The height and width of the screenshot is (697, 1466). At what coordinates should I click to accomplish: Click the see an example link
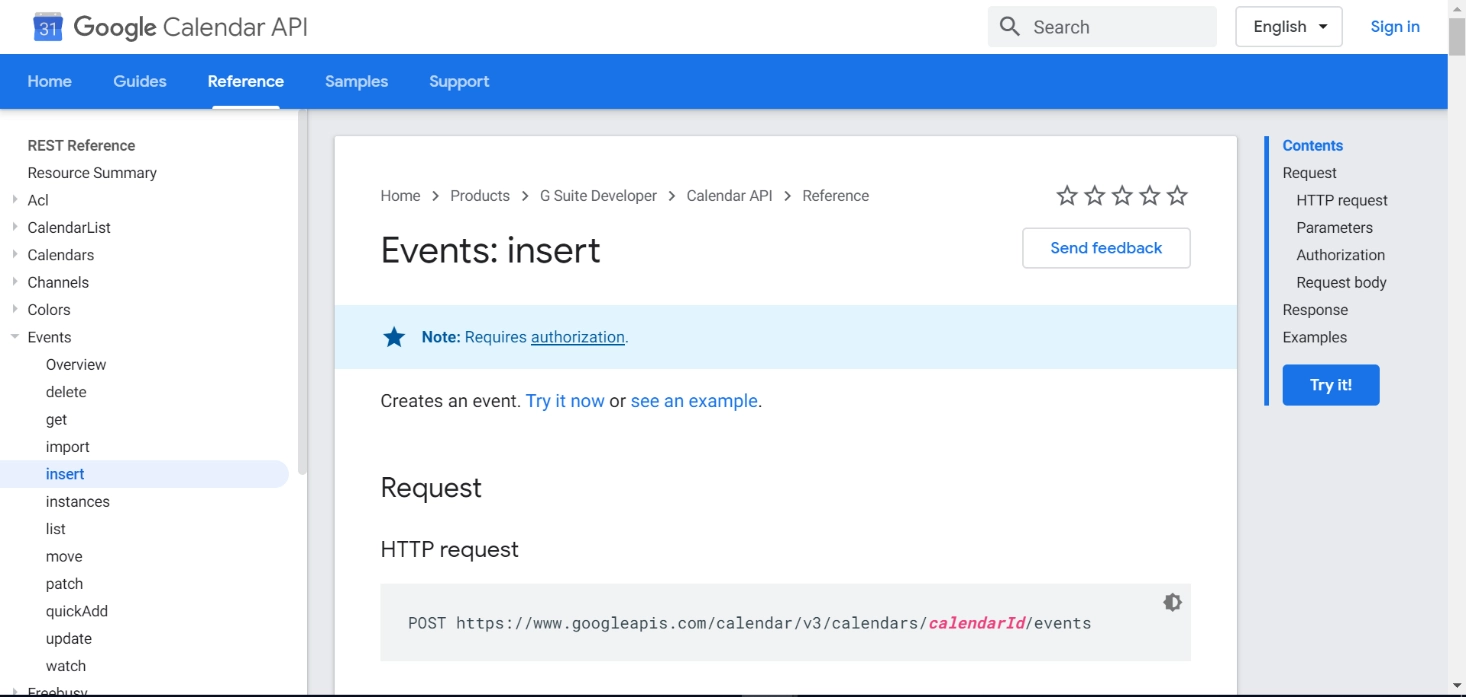tap(694, 401)
